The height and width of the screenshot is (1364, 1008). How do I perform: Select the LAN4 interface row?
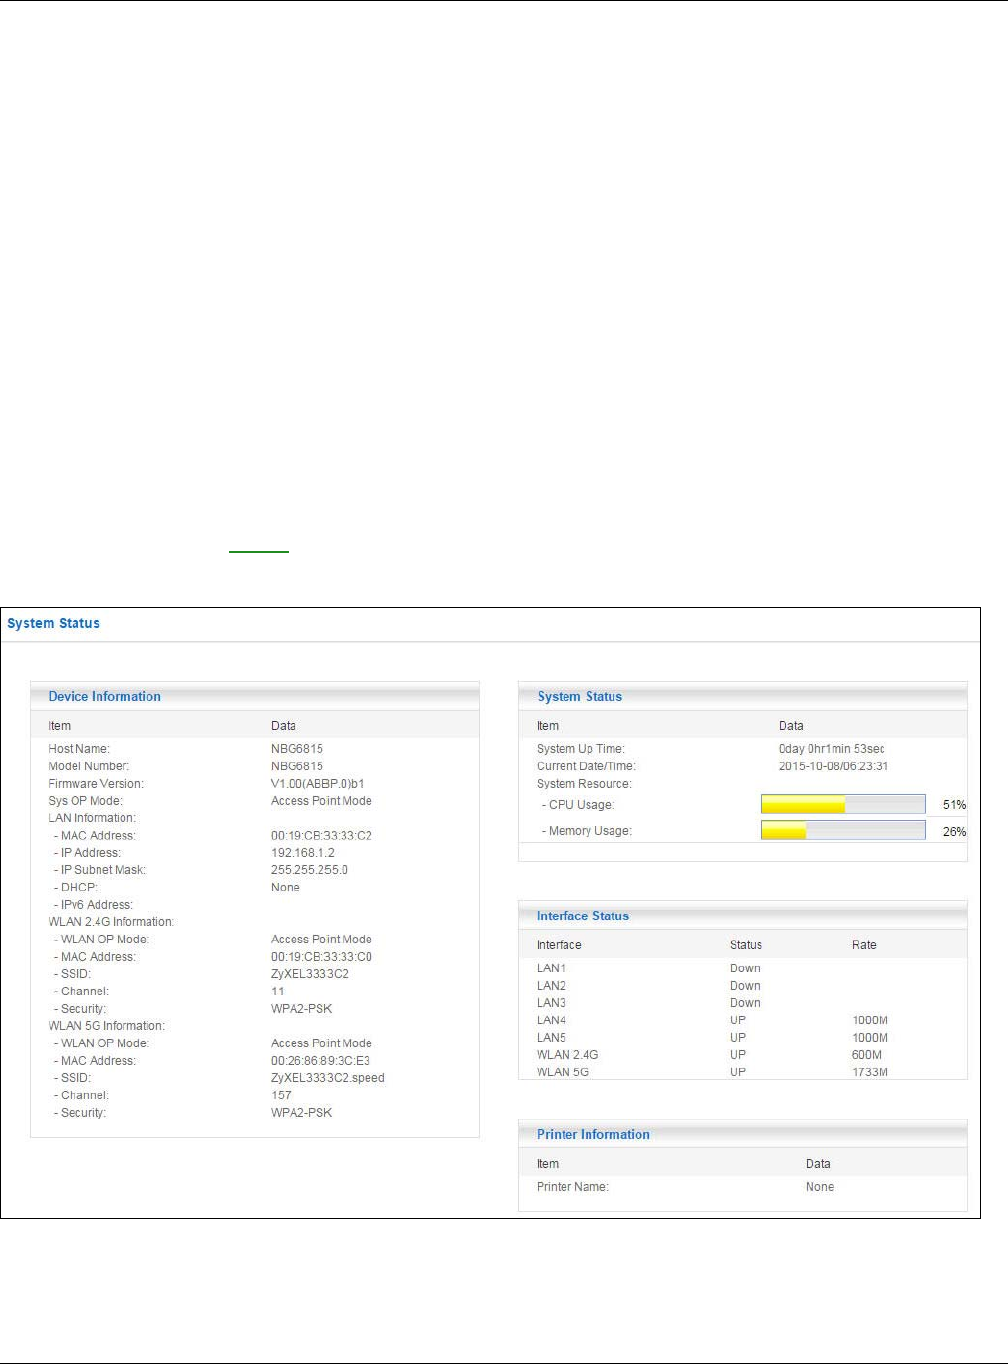pyautogui.click(x=743, y=1021)
